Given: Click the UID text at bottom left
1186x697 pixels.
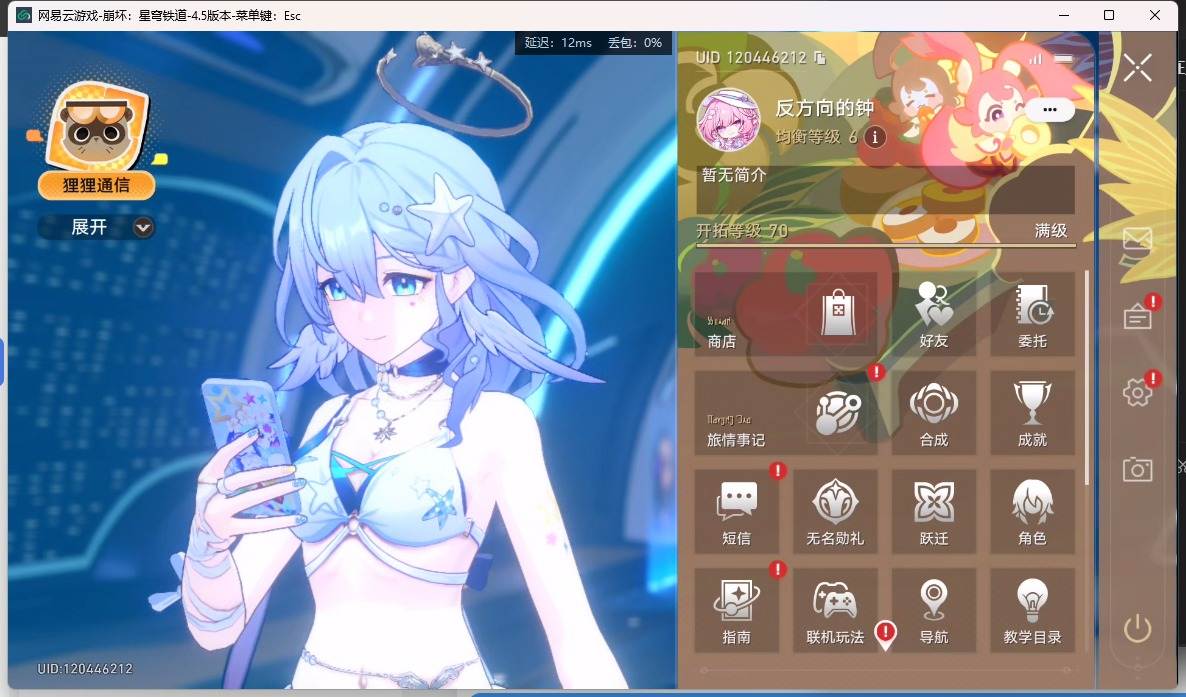Looking at the screenshot, I should coord(85,669).
